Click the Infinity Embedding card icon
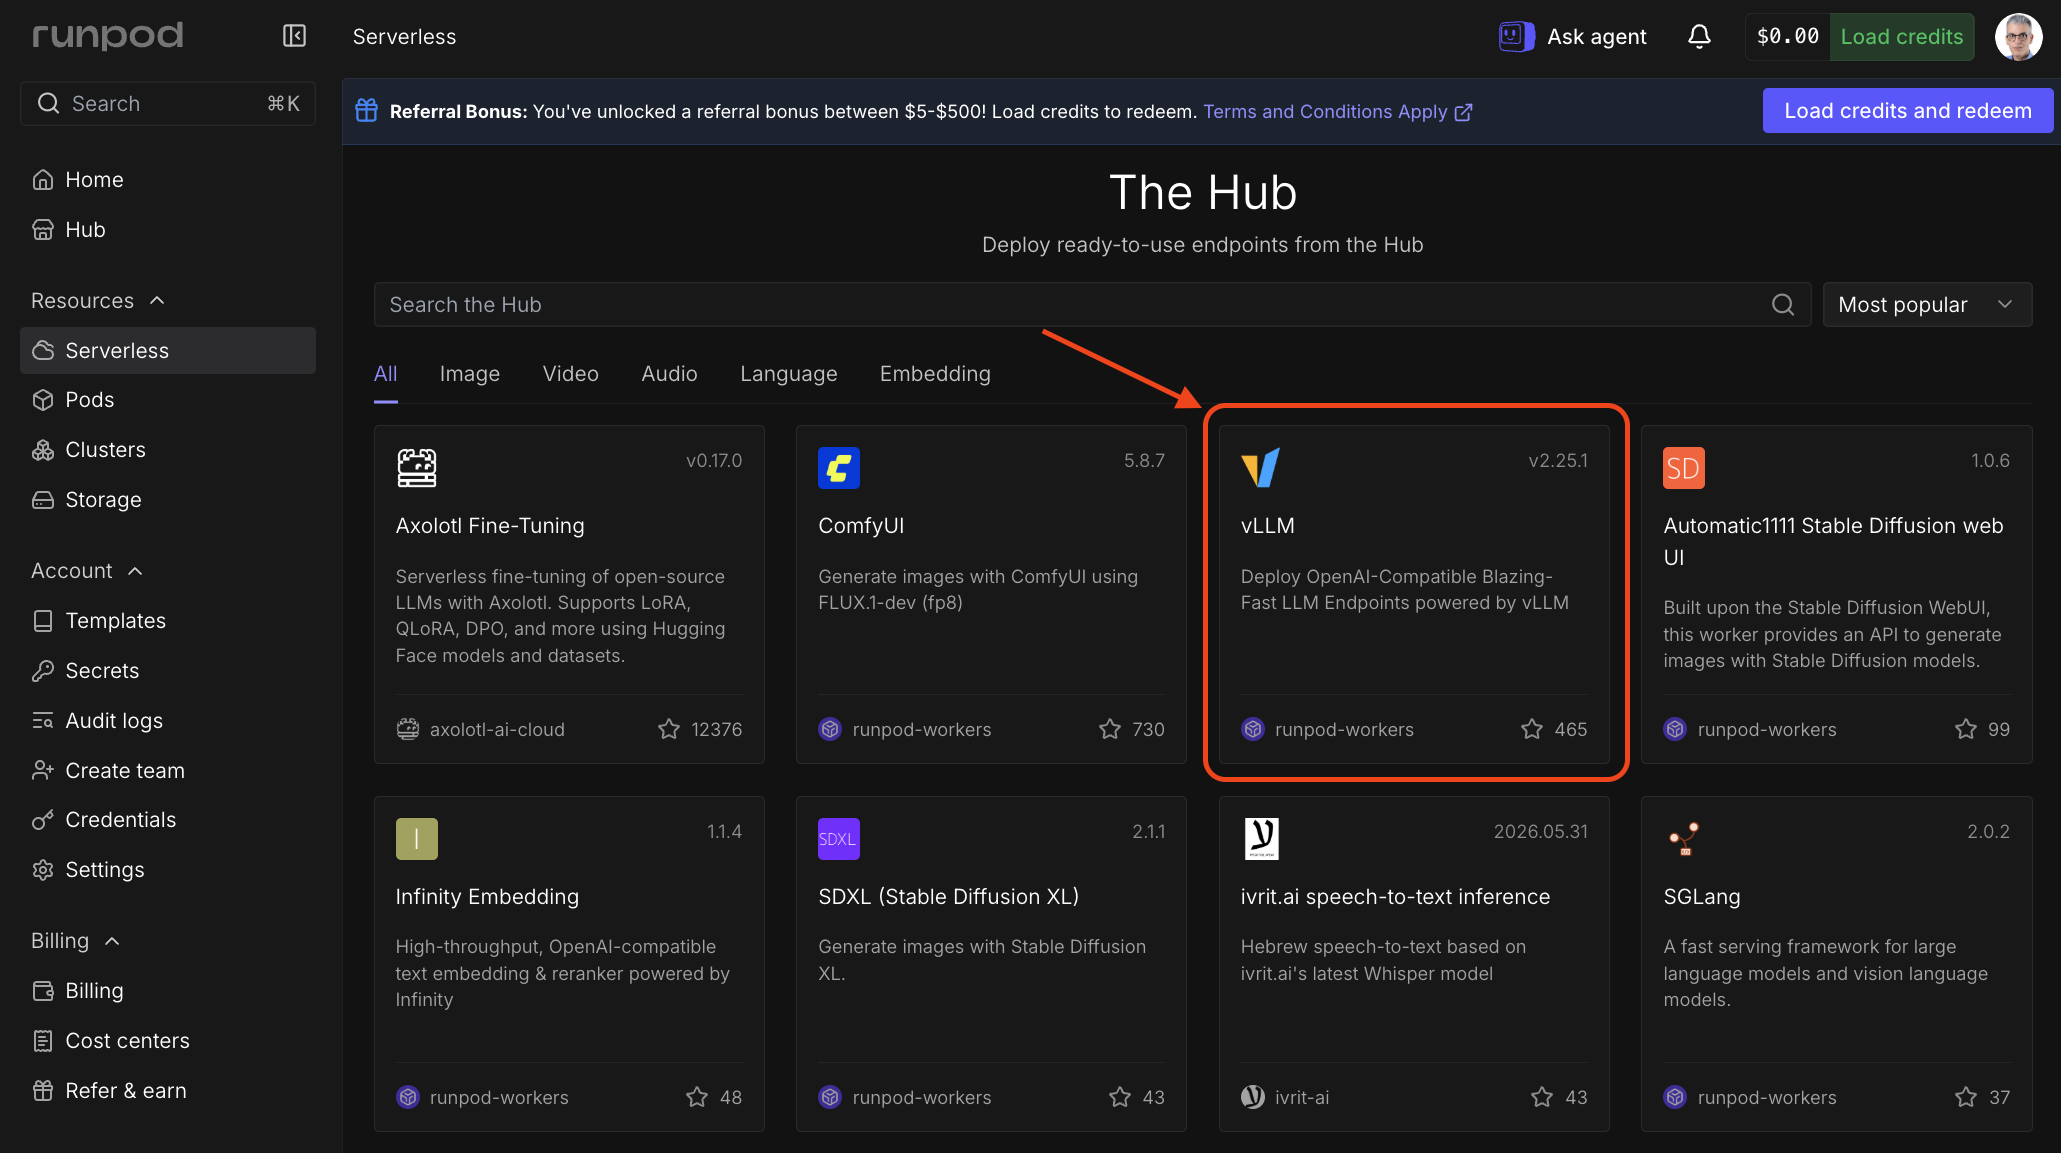The image size is (2061, 1153). [417, 839]
